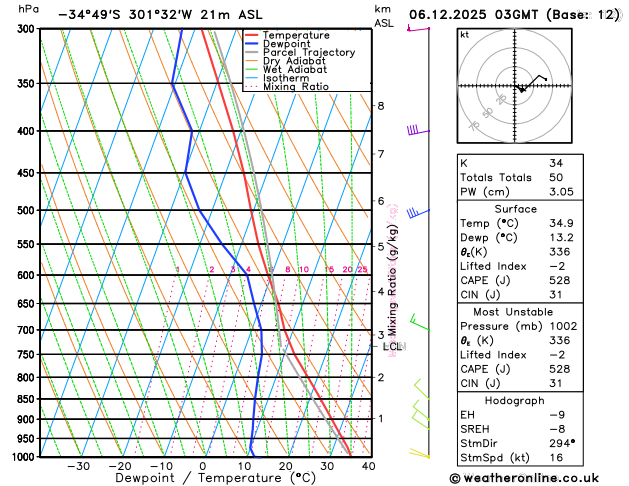Click the 'Isotherm' legend label

(x=286, y=78)
